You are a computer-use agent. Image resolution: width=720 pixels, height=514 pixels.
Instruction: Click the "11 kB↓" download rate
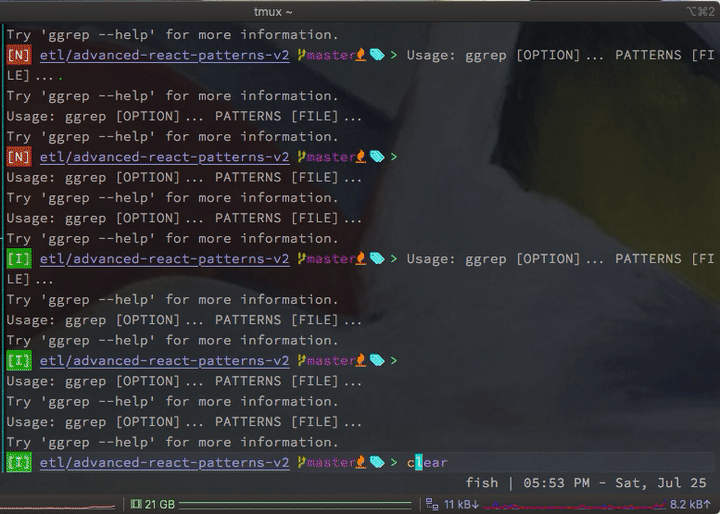461,504
